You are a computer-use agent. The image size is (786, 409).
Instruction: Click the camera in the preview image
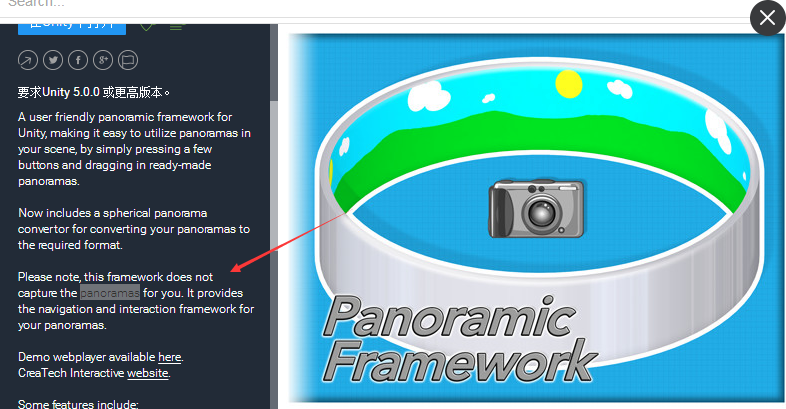point(536,209)
